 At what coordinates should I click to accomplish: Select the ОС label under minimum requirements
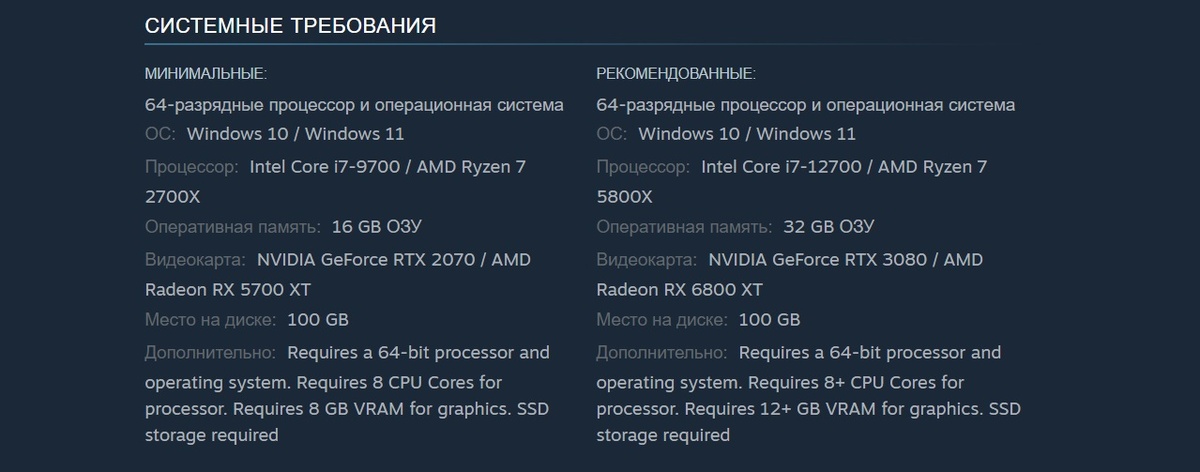(160, 134)
